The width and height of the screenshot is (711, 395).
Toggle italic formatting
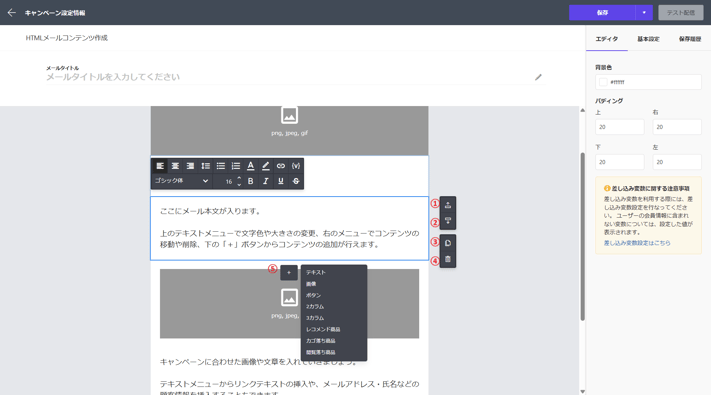(x=266, y=181)
